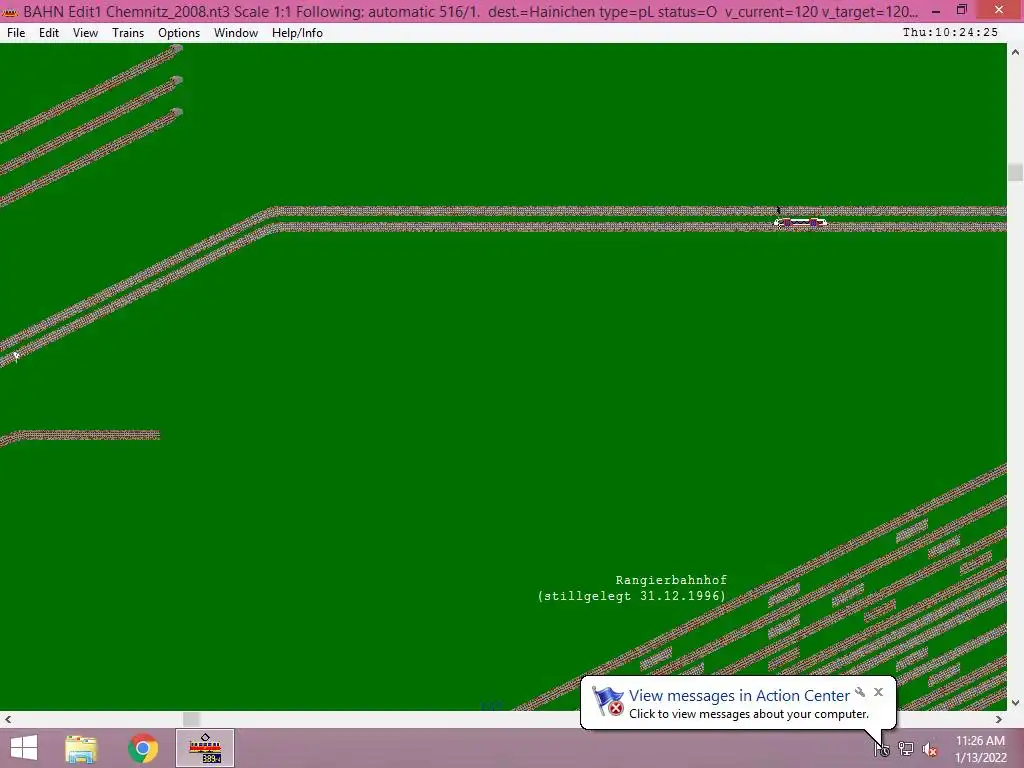This screenshot has height=768, width=1024.
Task: Click the flag icon in Action Center balloon
Action: [x=607, y=701]
